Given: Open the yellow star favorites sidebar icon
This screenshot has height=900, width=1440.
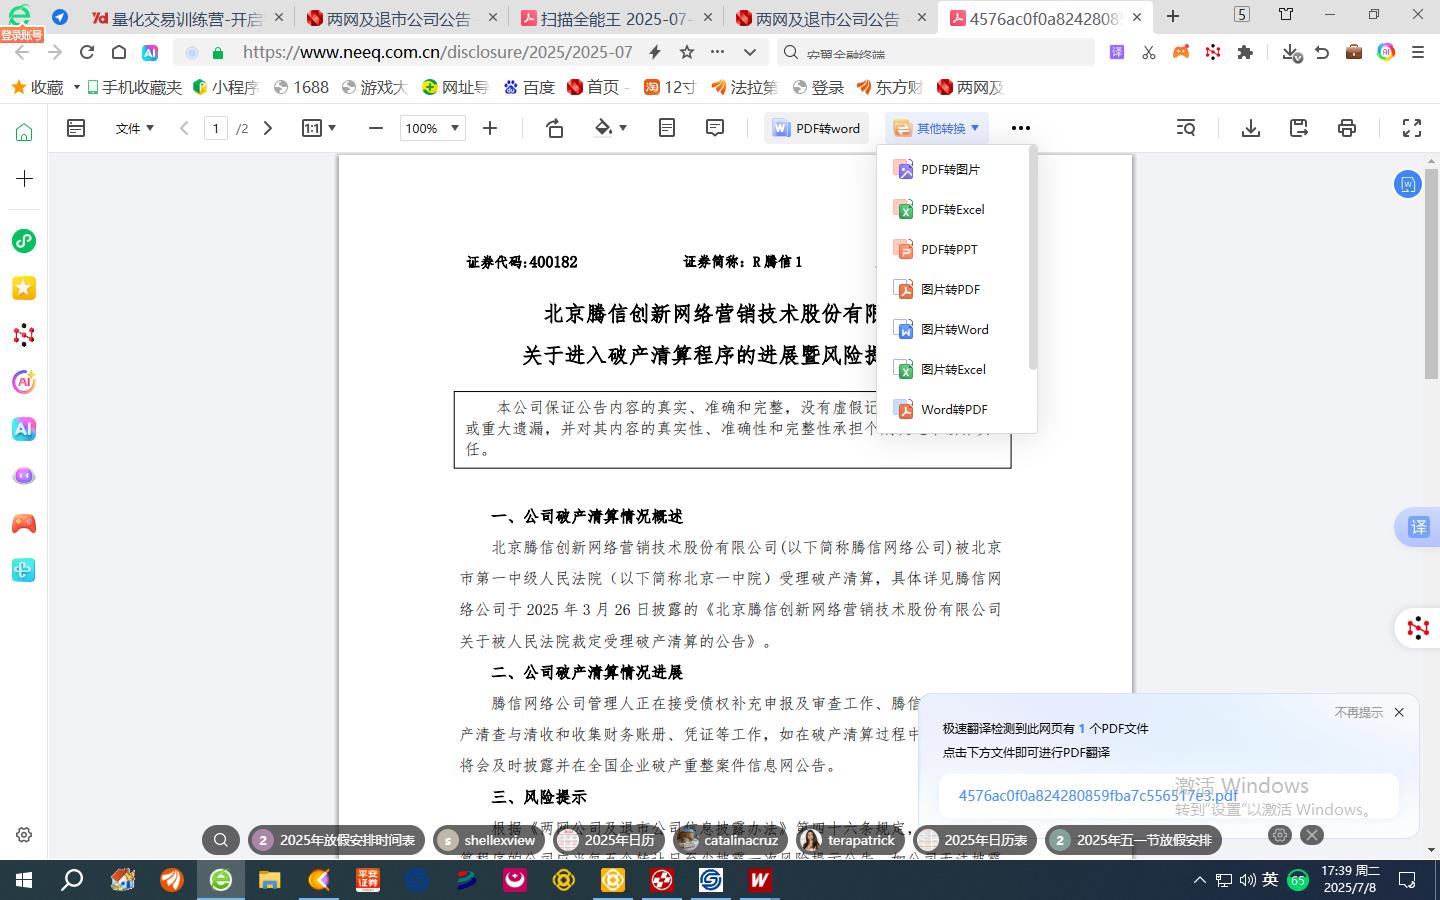Looking at the screenshot, I should (x=24, y=288).
